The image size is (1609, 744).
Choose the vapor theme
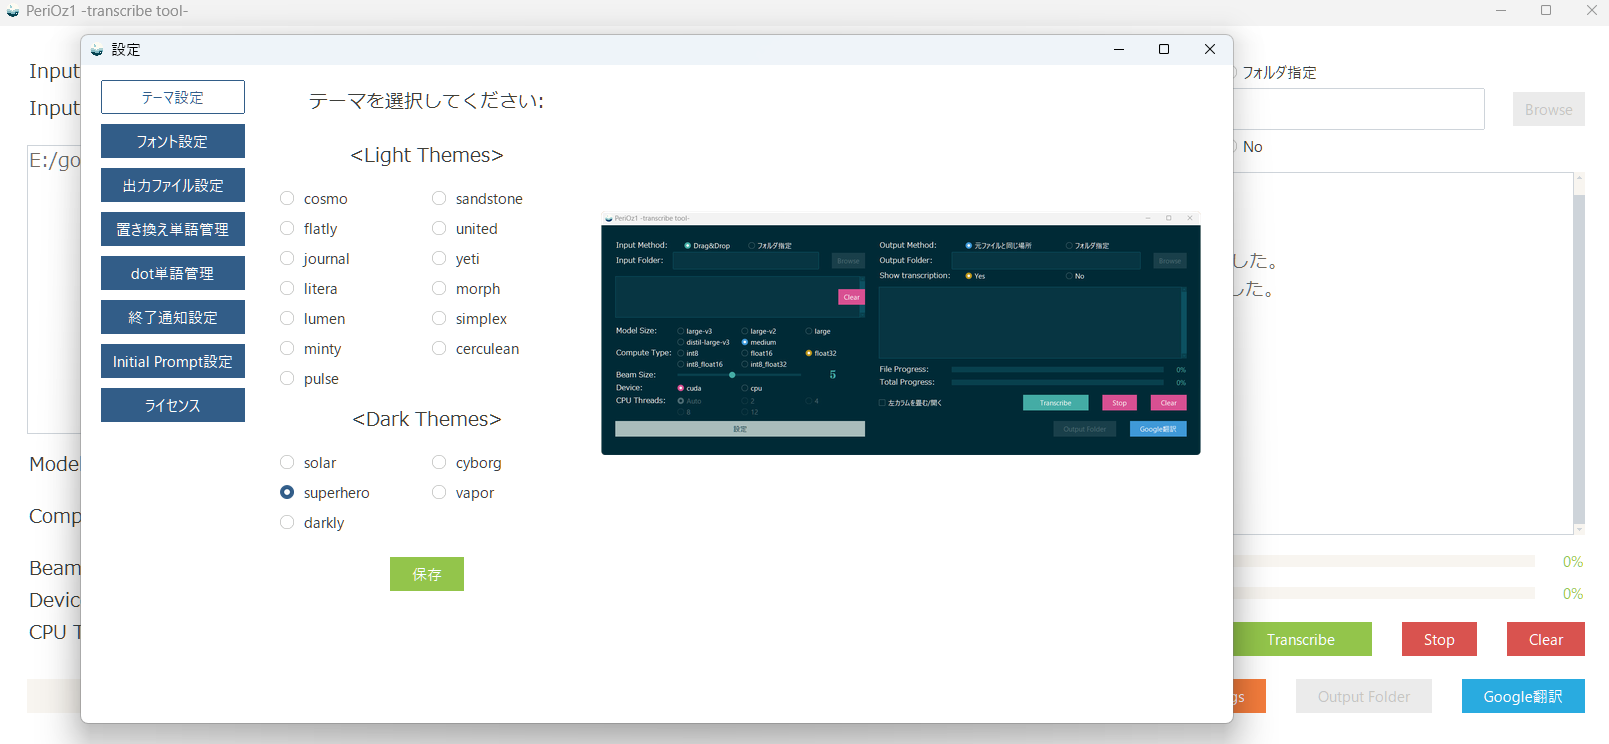[439, 493]
